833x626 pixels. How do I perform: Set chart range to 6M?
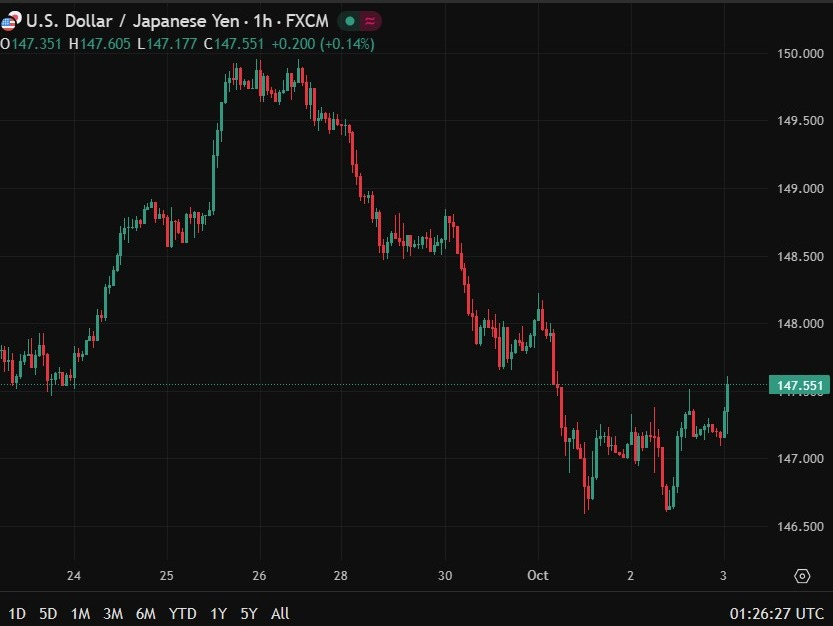(146, 613)
